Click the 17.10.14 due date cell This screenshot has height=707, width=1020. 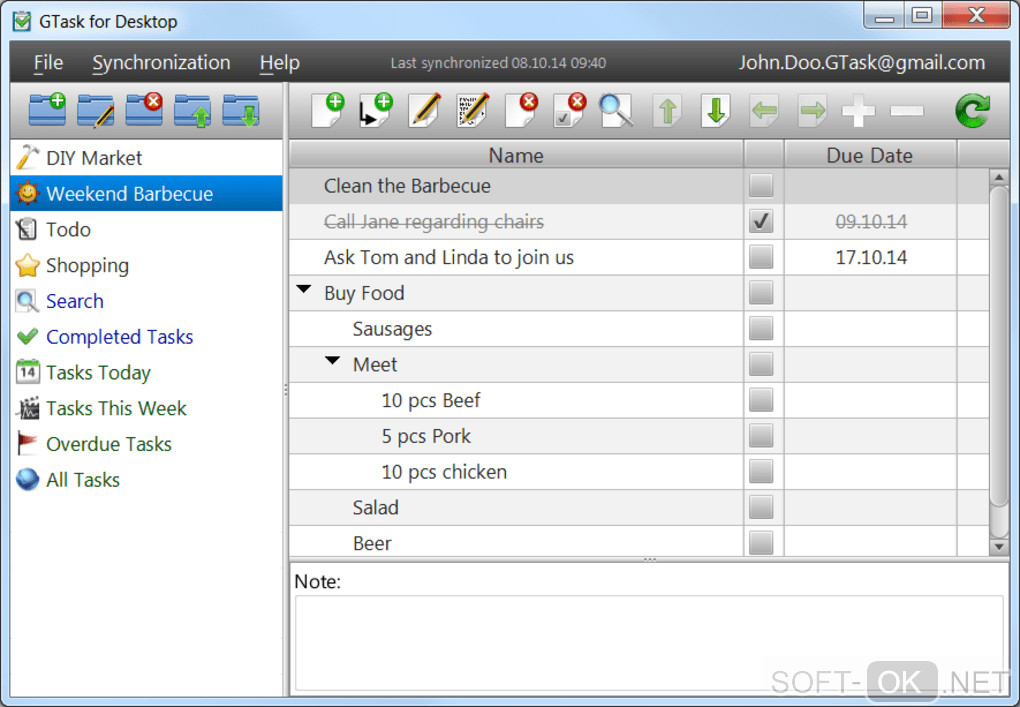tap(870, 257)
